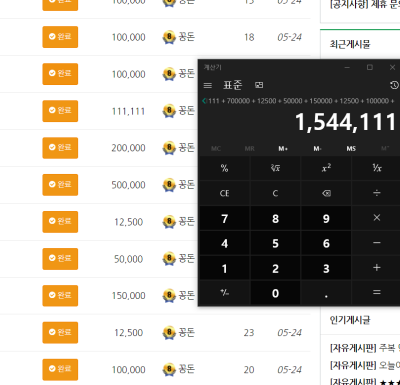The image size is (400, 385).
Task: Click digit 5 on calculator
Action: [275, 243]
